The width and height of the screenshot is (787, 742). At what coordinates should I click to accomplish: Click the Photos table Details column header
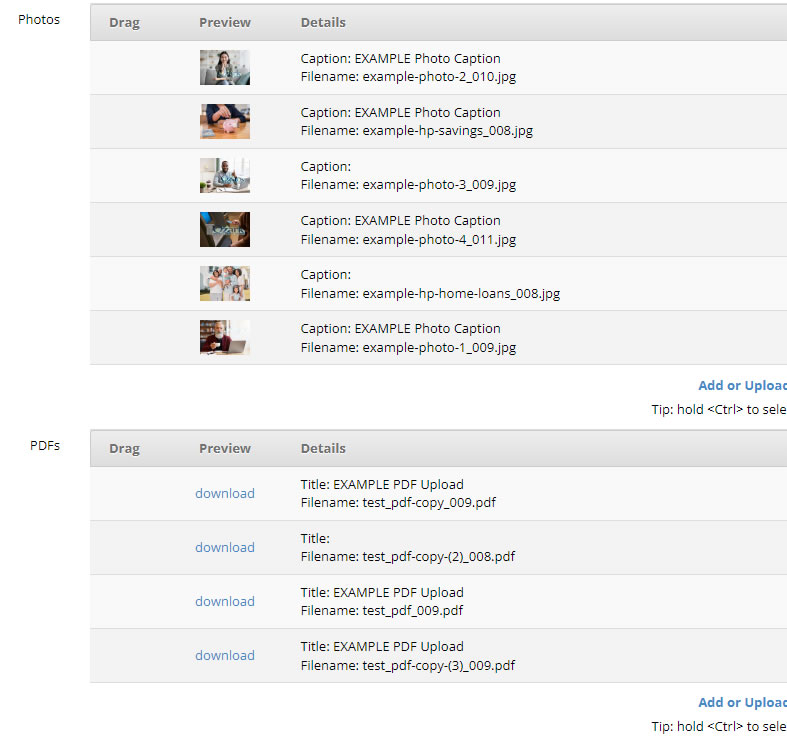[323, 22]
